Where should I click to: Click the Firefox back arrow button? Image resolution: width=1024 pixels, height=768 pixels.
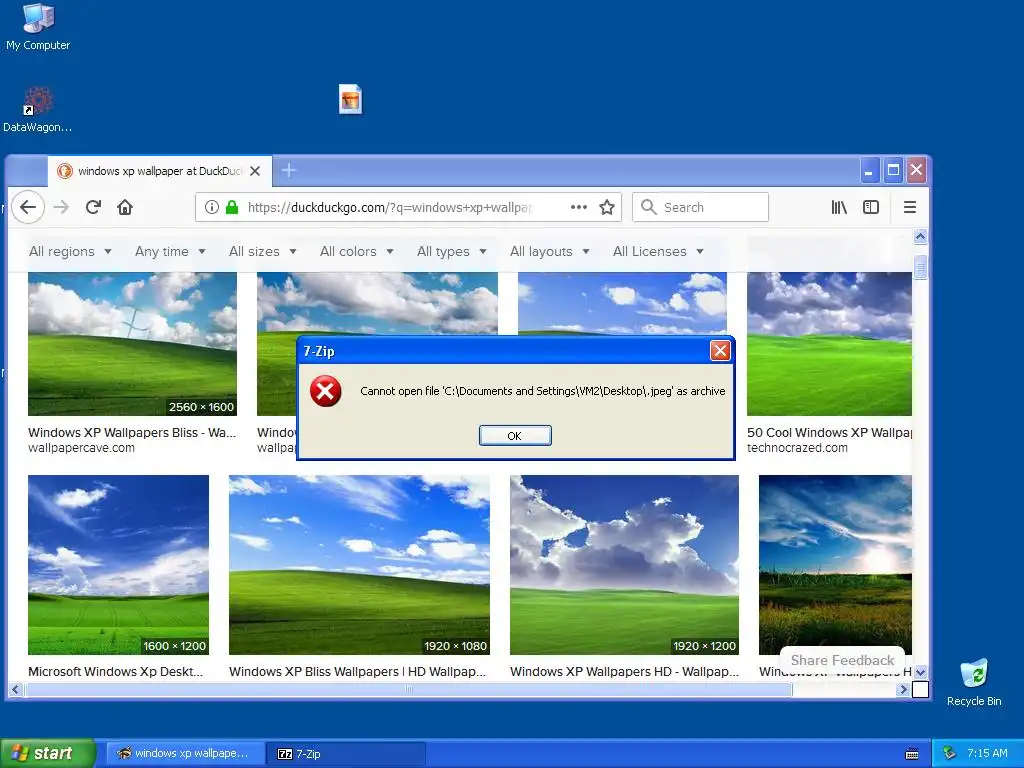pyautogui.click(x=27, y=207)
